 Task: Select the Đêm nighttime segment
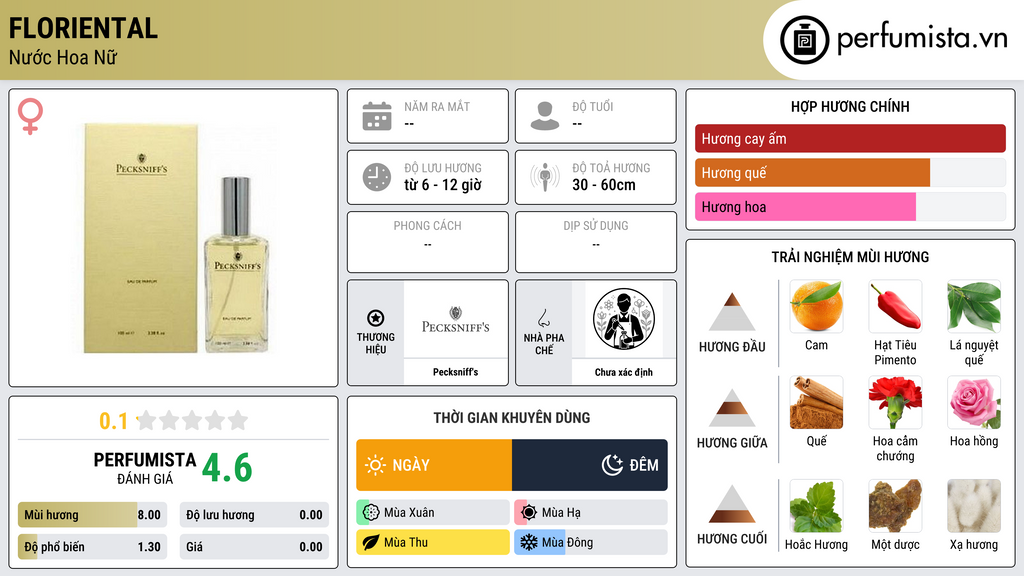[x=590, y=465]
